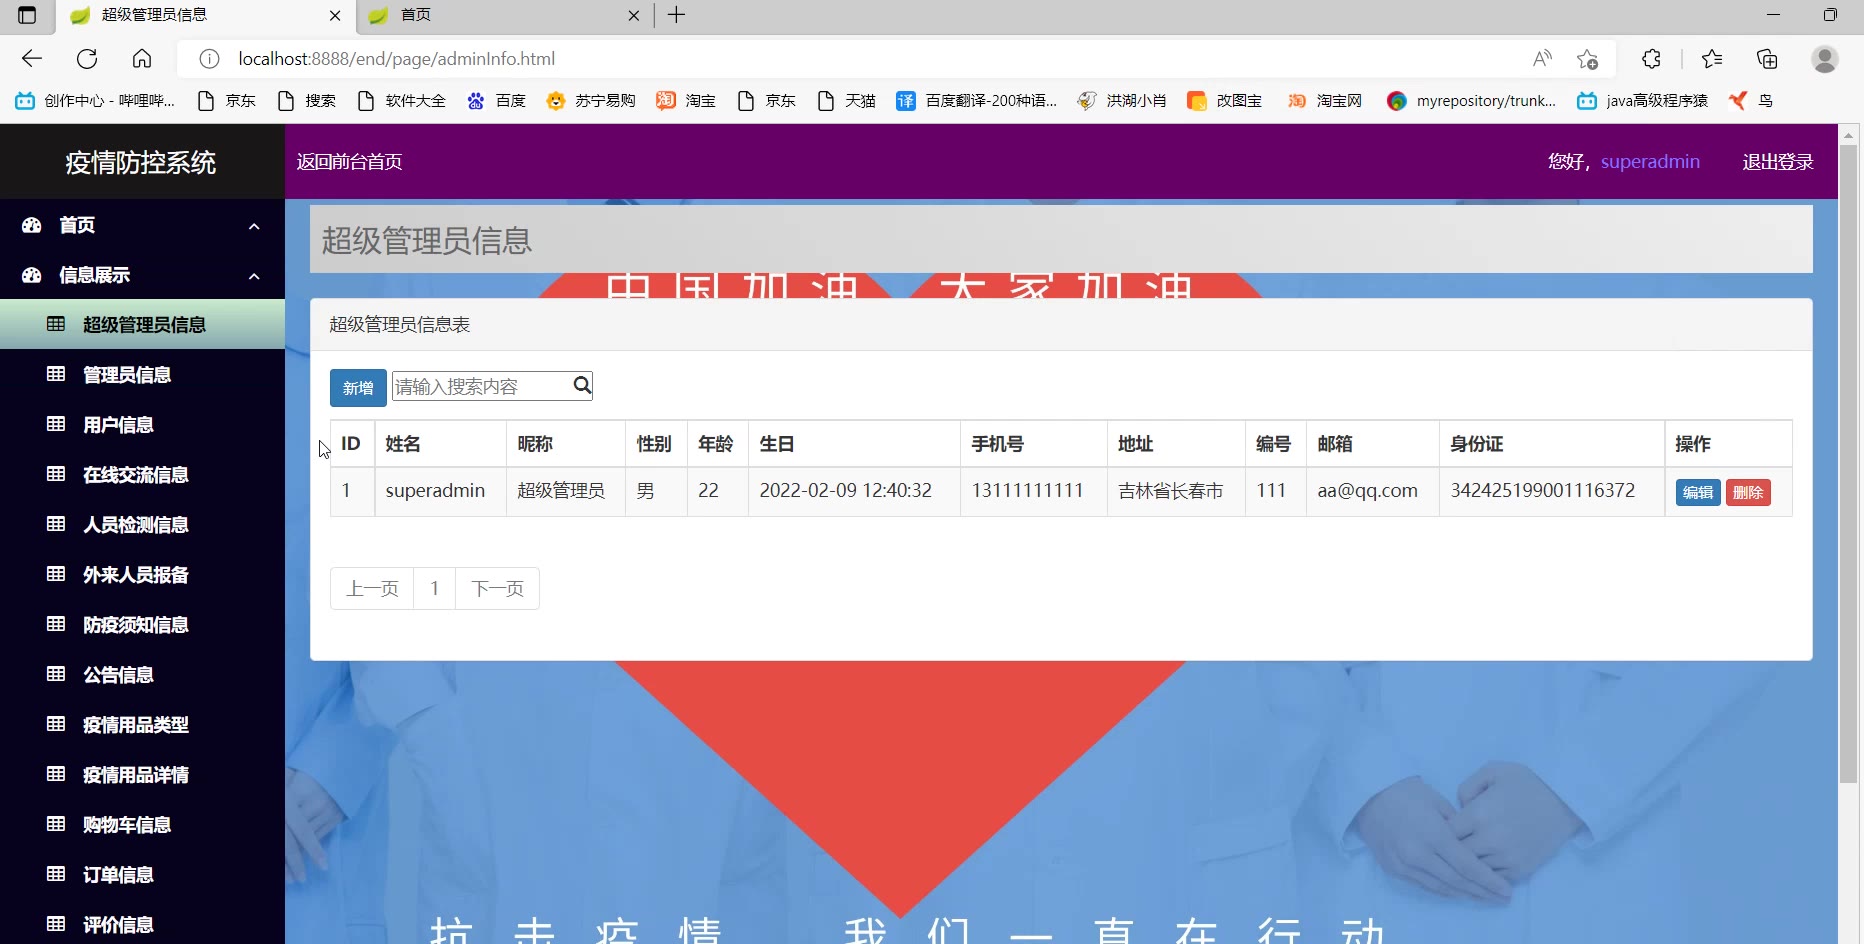Click table icon next to 人员检测信息
This screenshot has height=944, width=1864.
[56, 524]
